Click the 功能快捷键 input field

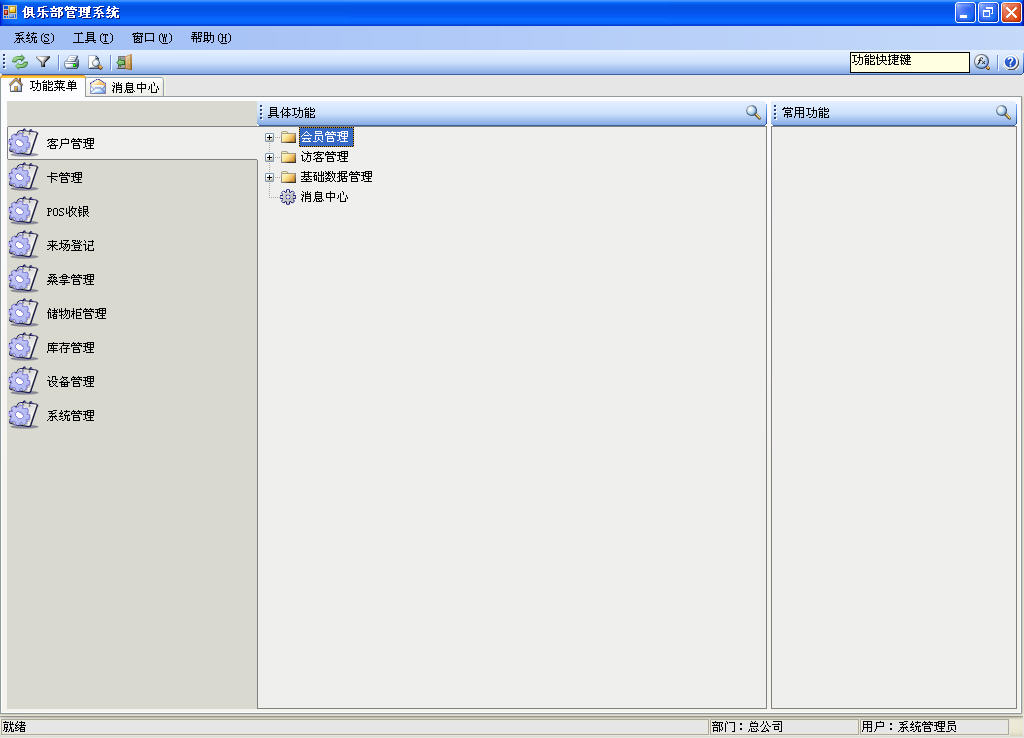pos(908,62)
